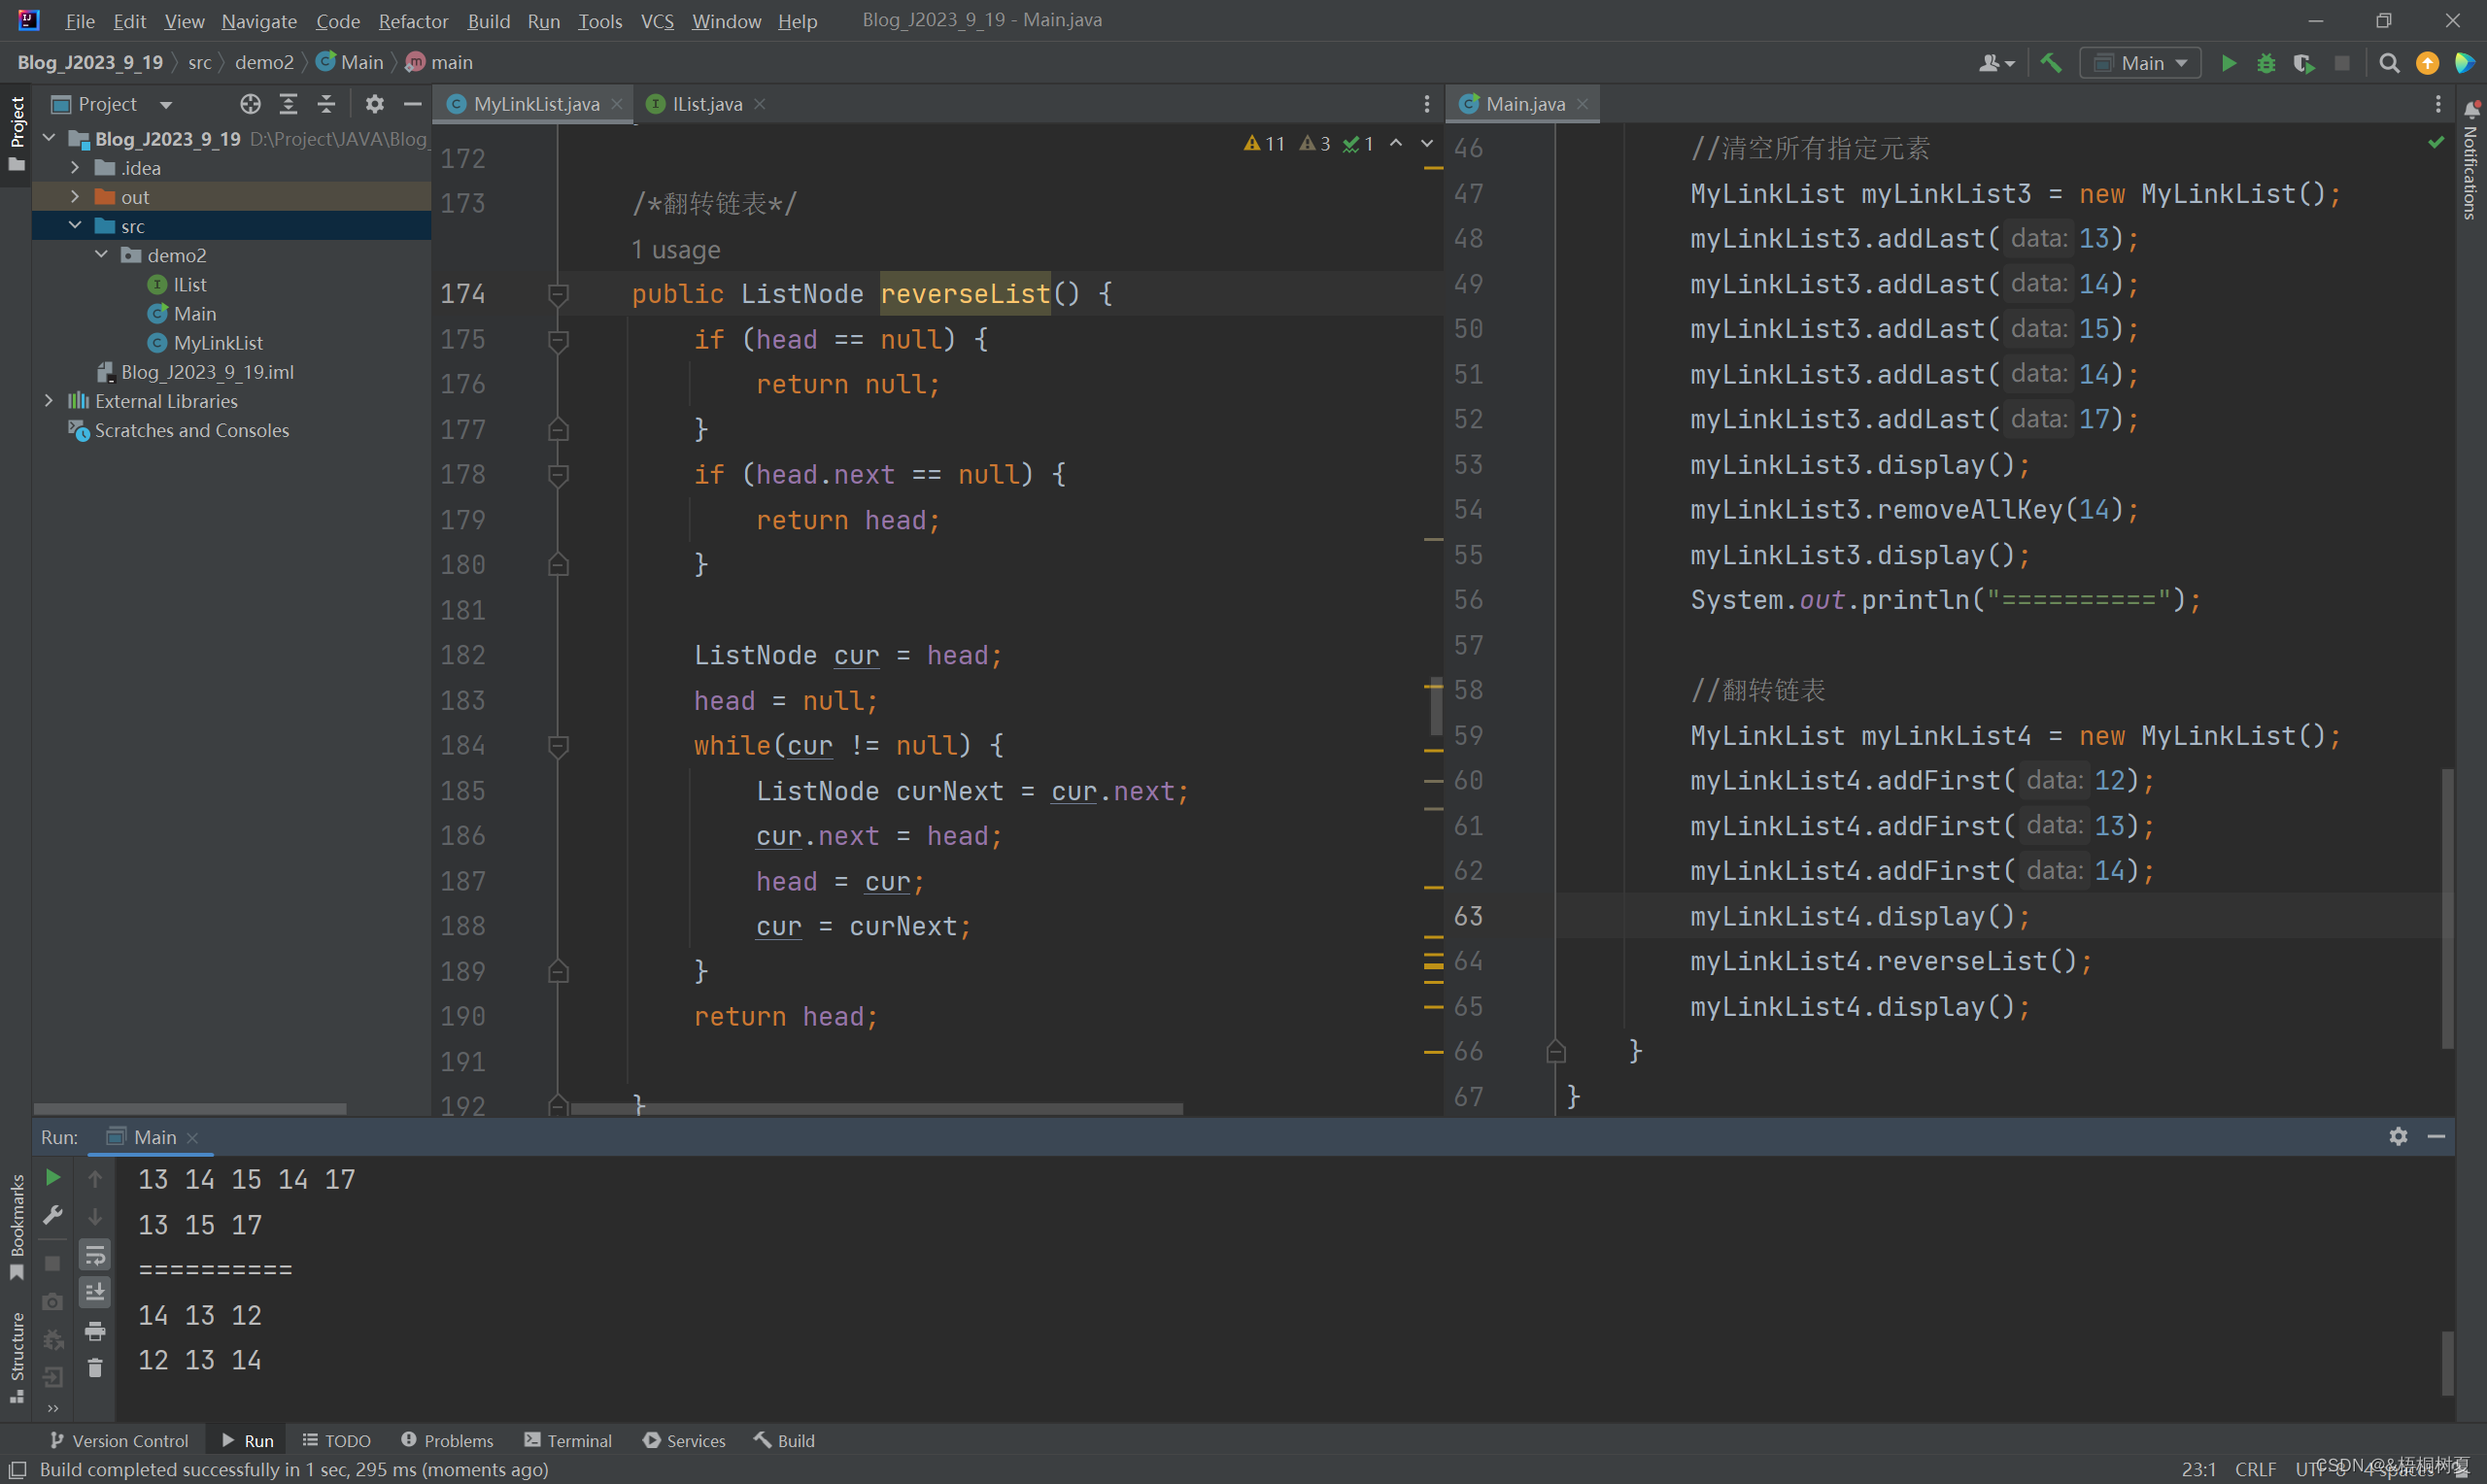Viewport: 2487px width, 1484px height.
Task: Open the Project sidebar tool button
Action: point(16,133)
